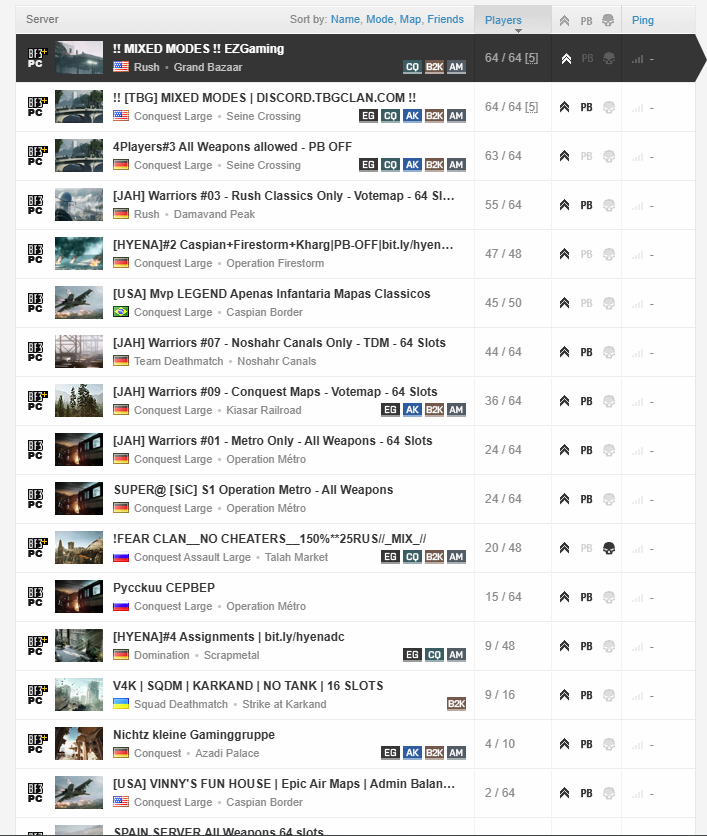Click the PB PunkBuster header icon
Viewport: 707px width, 836px height.
click(x=586, y=21)
